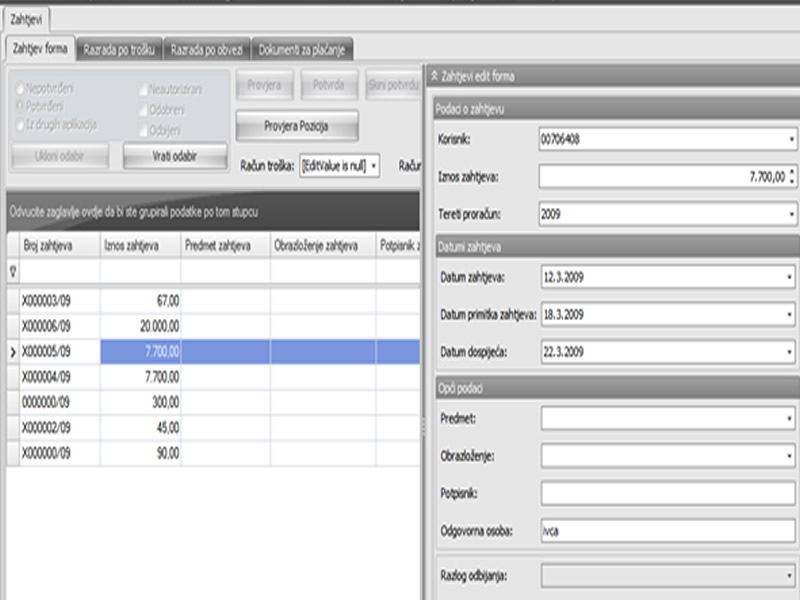
Task: Click the 20.000,00 amount cell
Action: [x=140, y=327]
